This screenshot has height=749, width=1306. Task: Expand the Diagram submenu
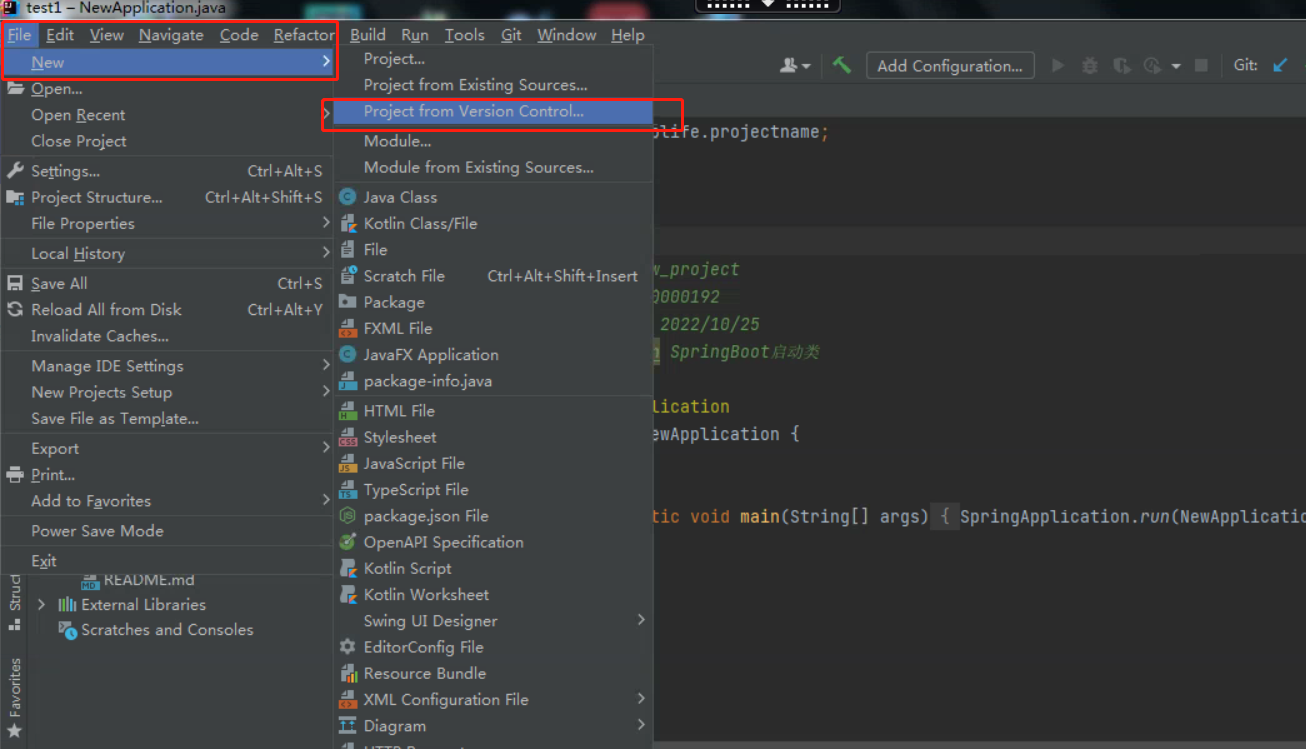click(492, 726)
